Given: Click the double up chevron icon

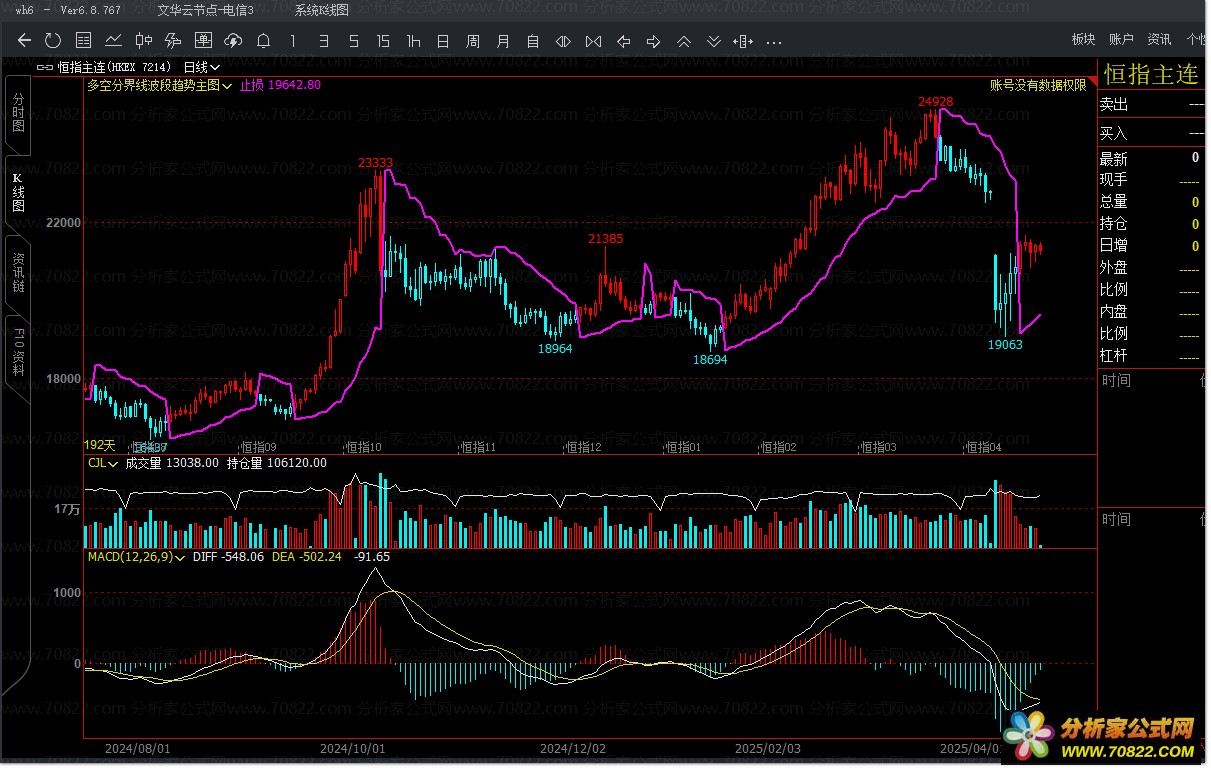Looking at the screenshot, I should (x=684, y=41).
